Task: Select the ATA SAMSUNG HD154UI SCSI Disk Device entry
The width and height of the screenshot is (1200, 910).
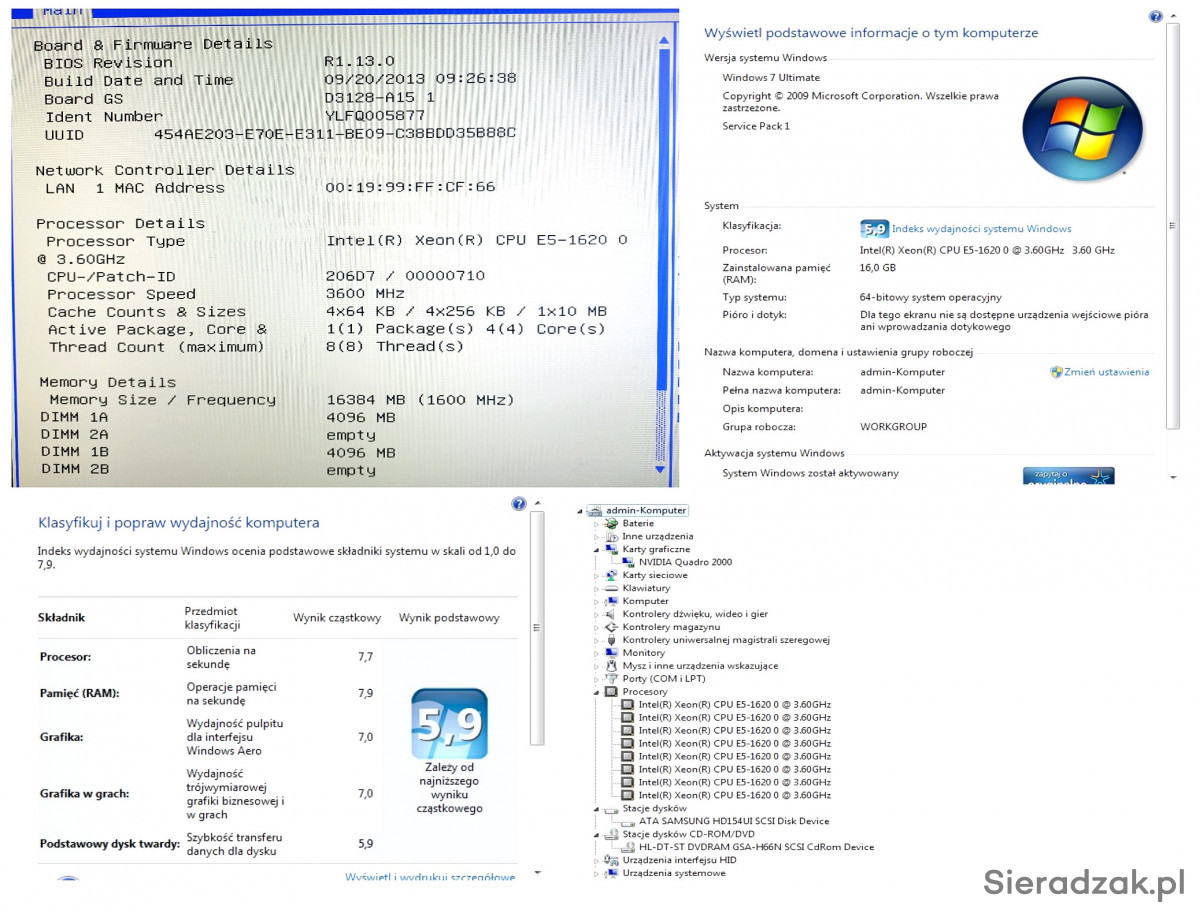Action: pos(733,821)
